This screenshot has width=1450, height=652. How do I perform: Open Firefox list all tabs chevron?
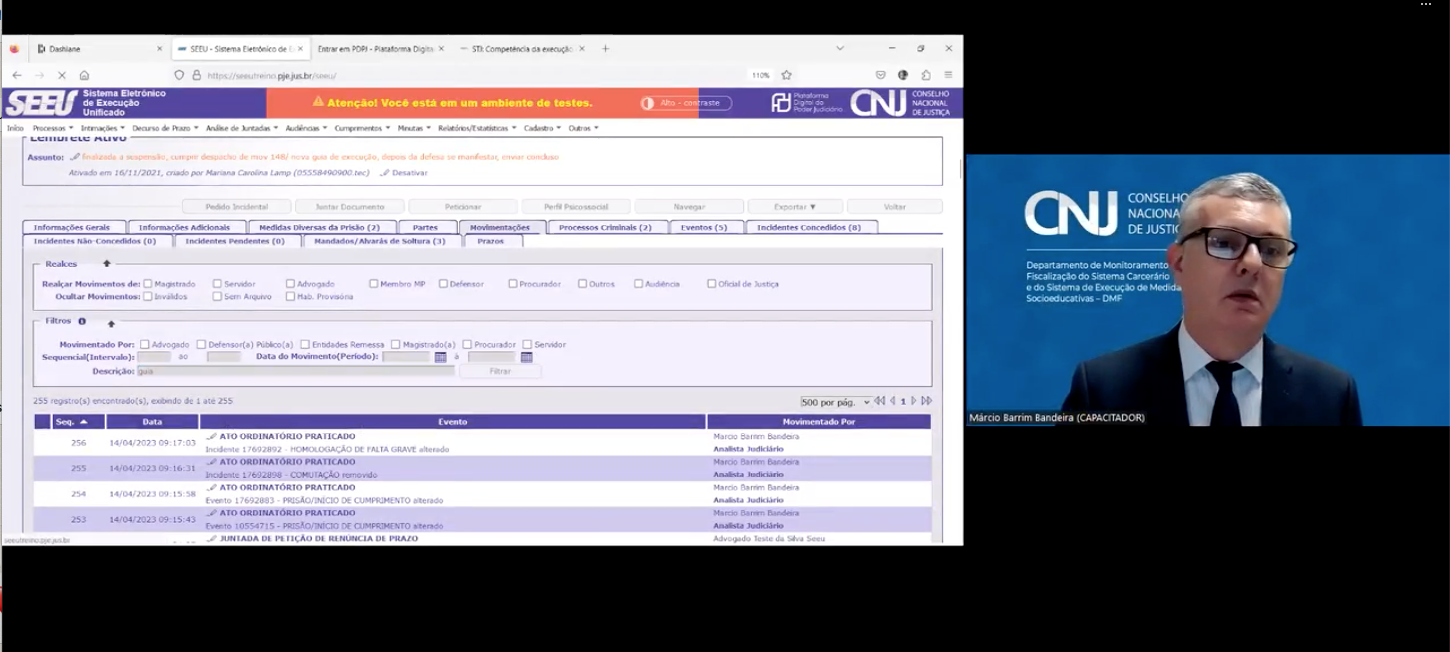pos(840,48)
